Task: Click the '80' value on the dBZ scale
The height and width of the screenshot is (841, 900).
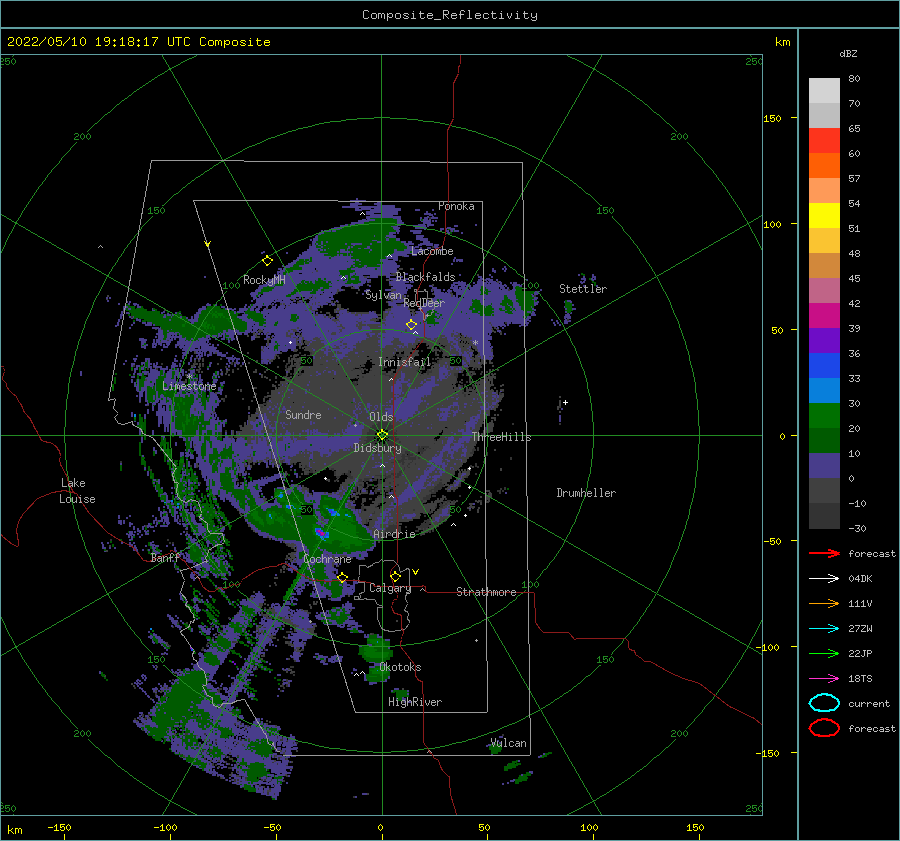Action: point(854,79)
